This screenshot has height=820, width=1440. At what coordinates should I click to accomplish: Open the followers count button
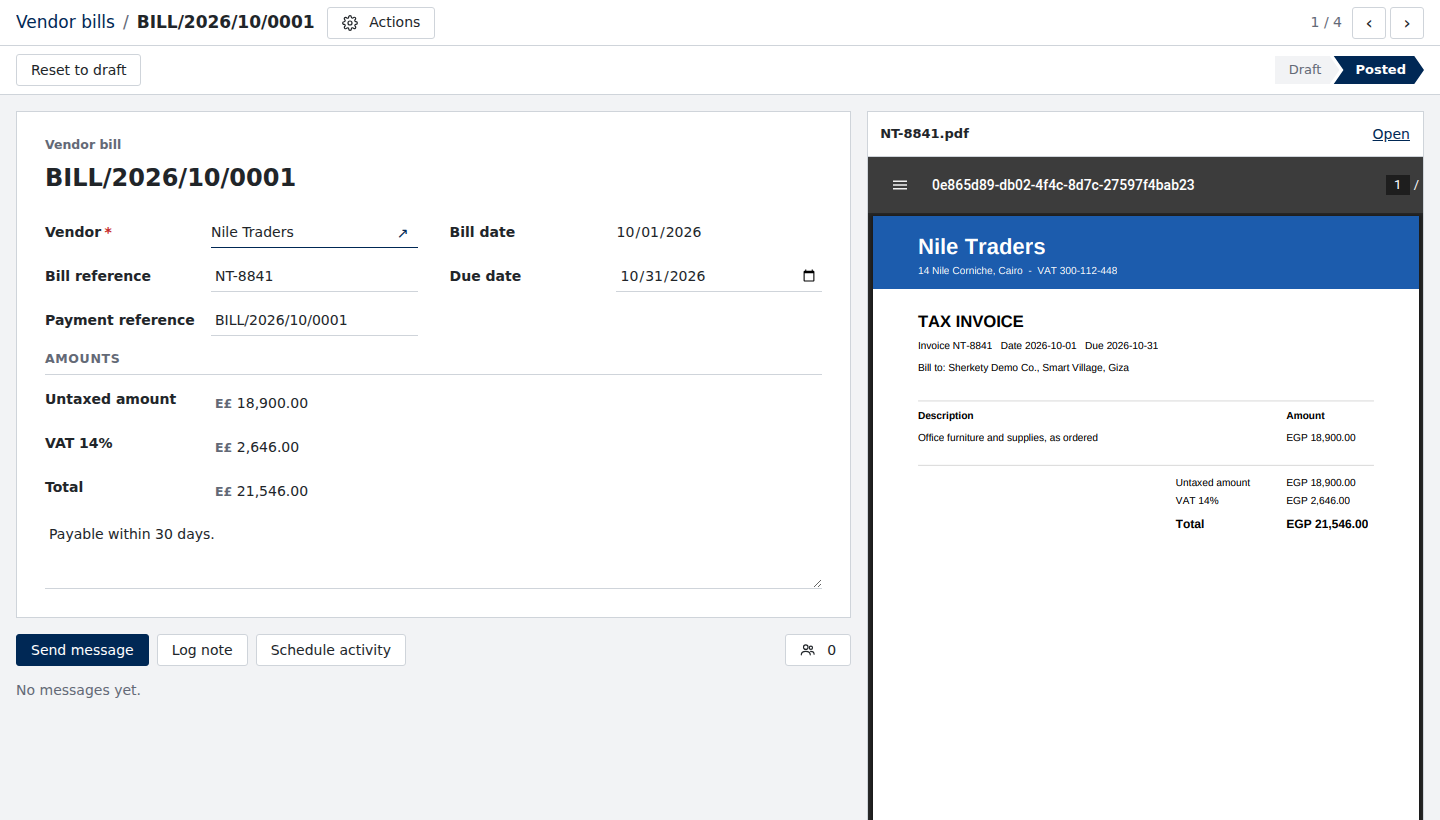coord(818,650)
